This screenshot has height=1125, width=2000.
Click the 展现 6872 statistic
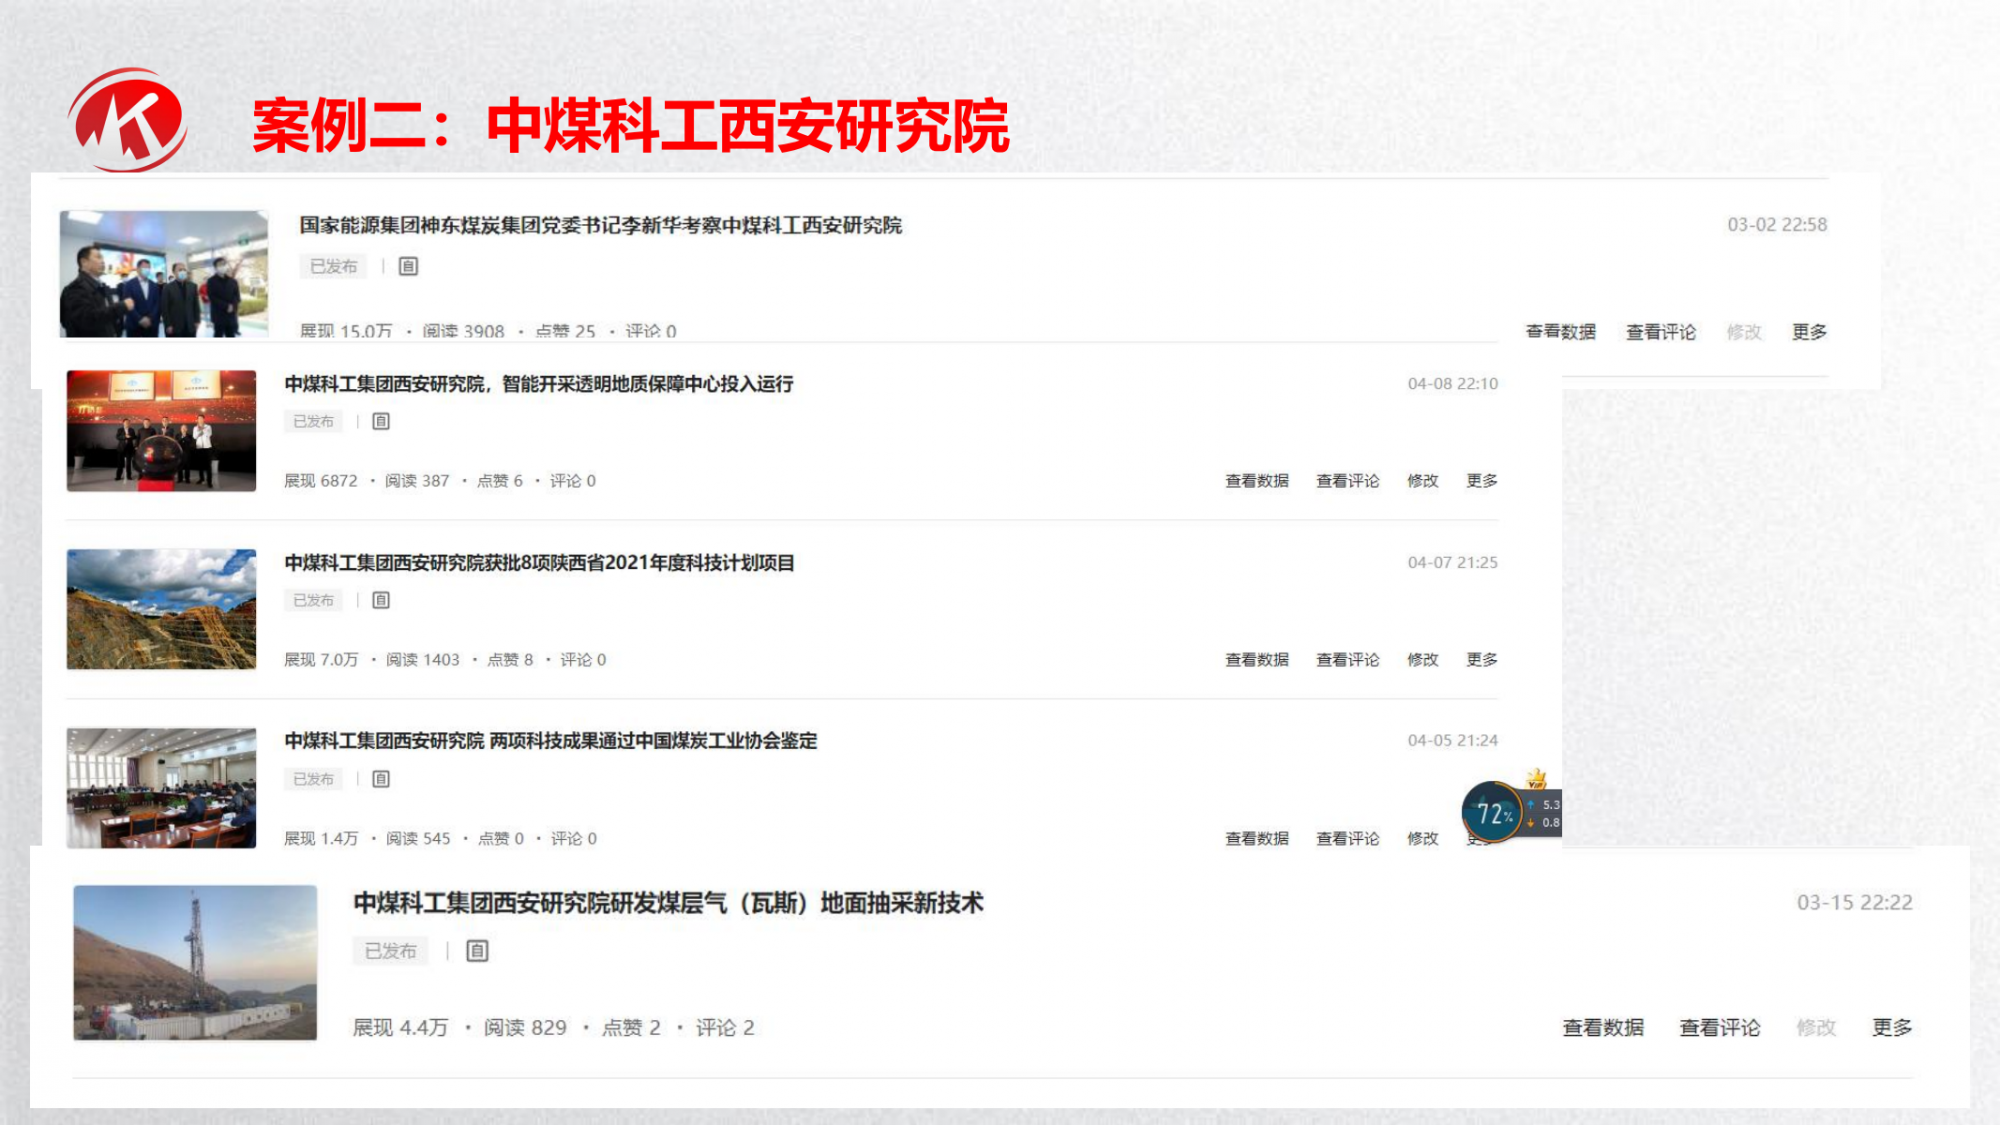pyautogui.click(x=320, y=481)
